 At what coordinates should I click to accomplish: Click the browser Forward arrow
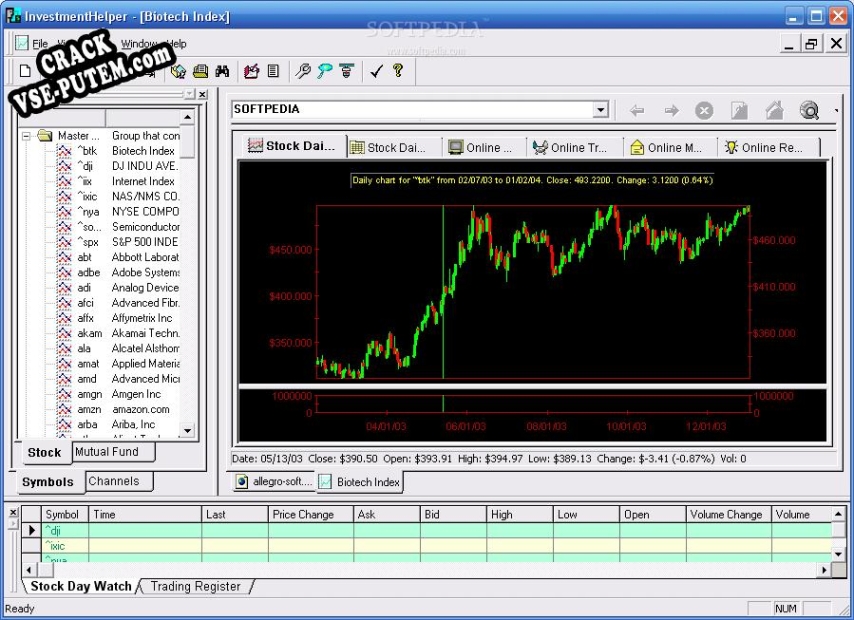click(672, 111)
